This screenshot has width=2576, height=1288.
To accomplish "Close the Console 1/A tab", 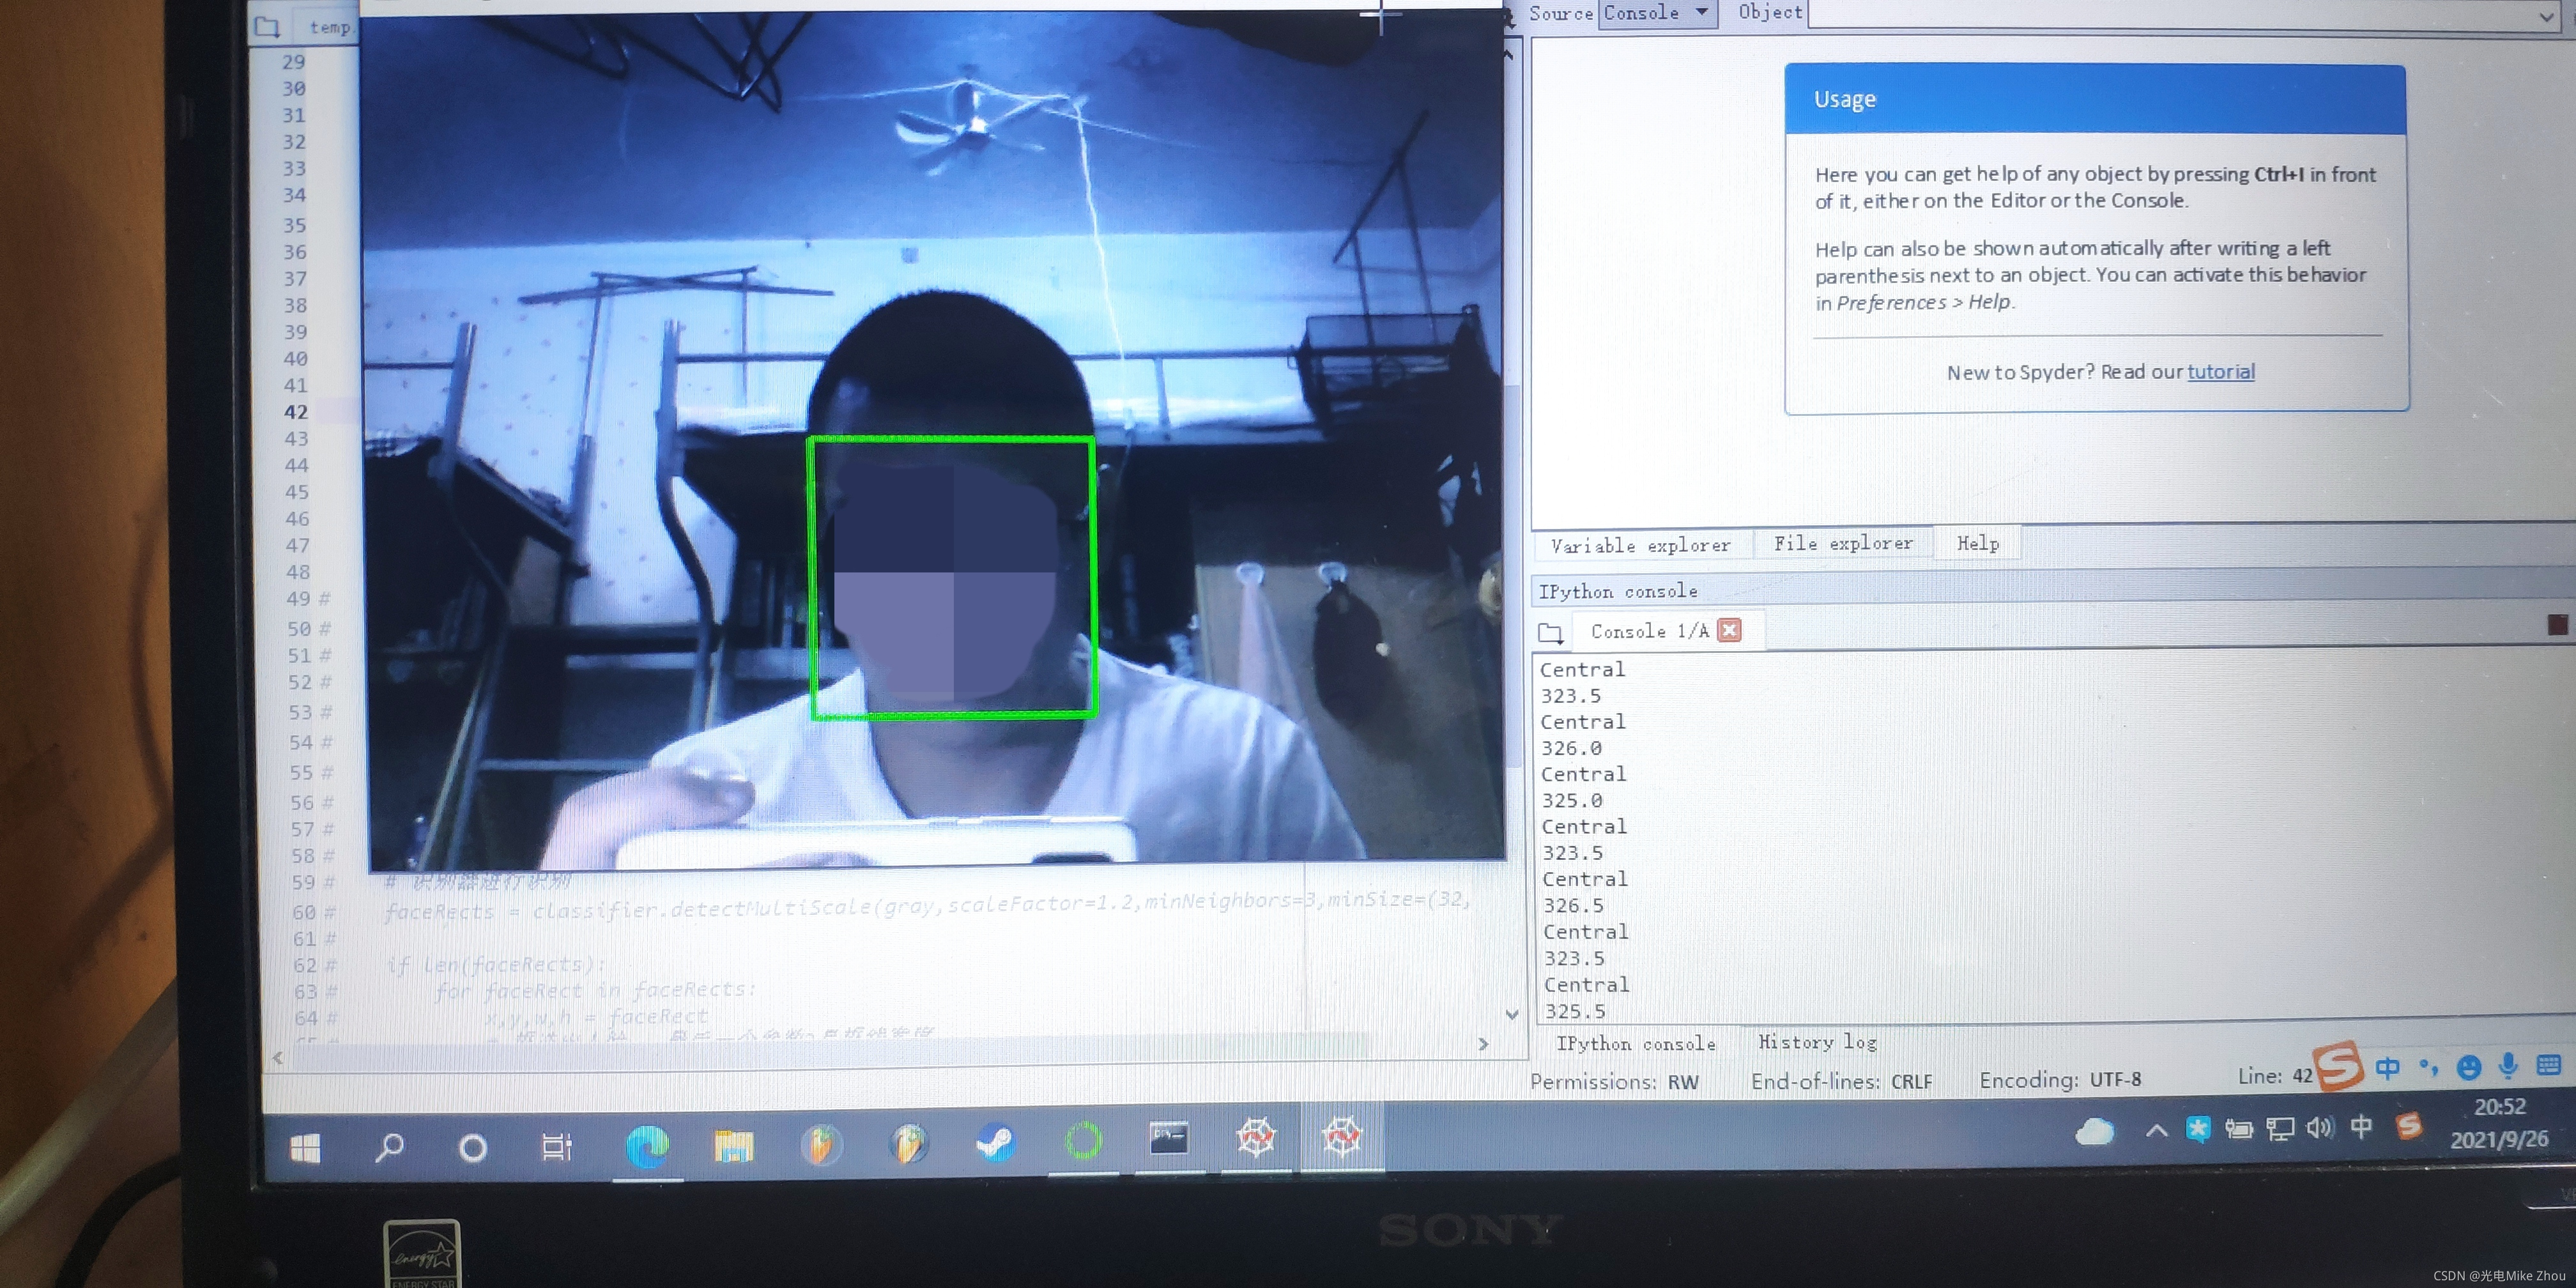I will tap(1729, 630).
